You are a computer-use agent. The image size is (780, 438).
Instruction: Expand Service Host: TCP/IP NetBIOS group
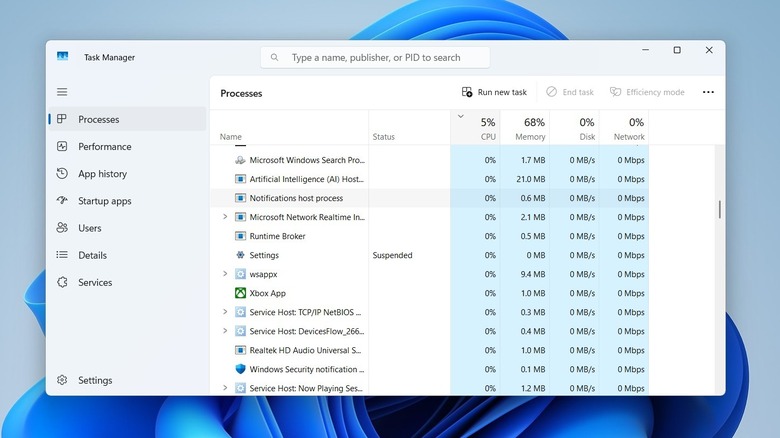(x=225, y=312)
